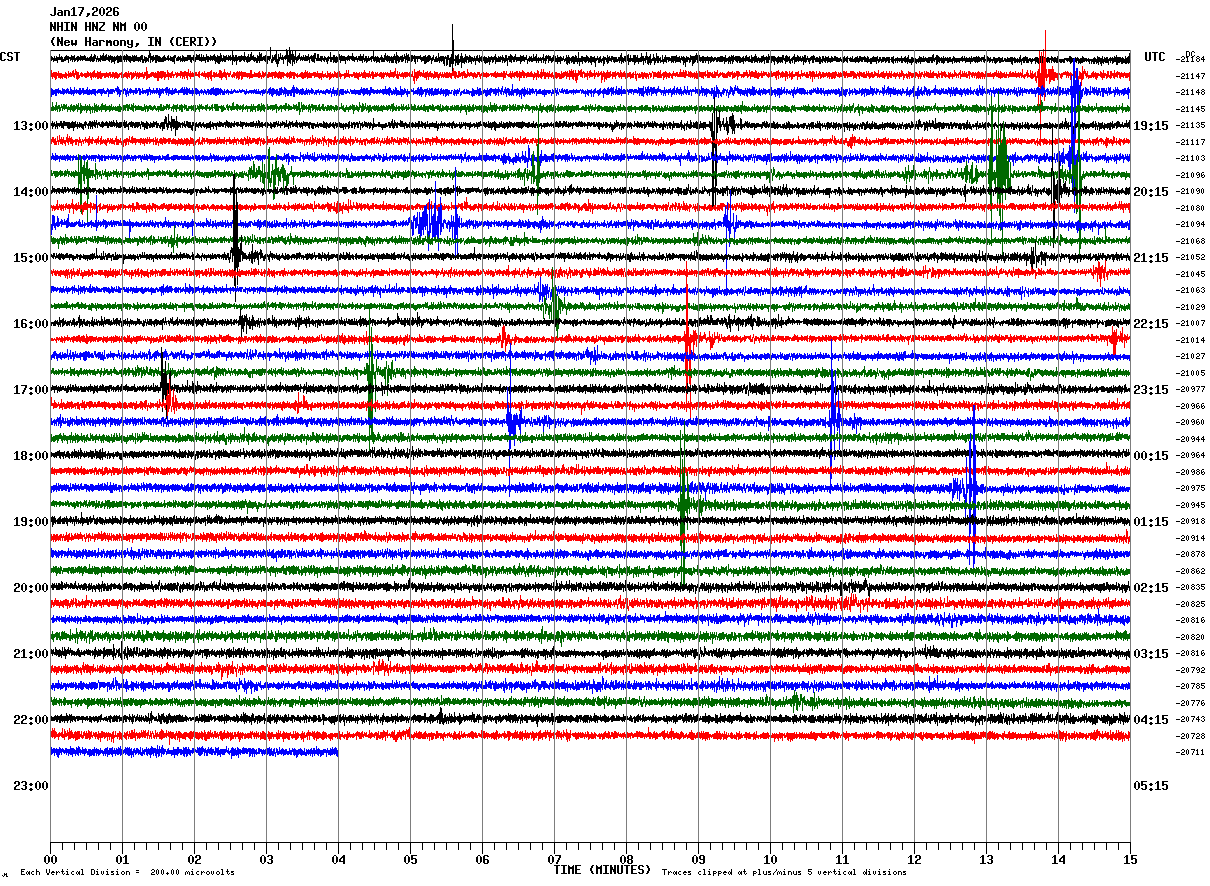Select the station code "NHIN HNZ NM 00"
Viewport: 1210px width, 886px height.
pyautogui.click(x=98, y=27)
